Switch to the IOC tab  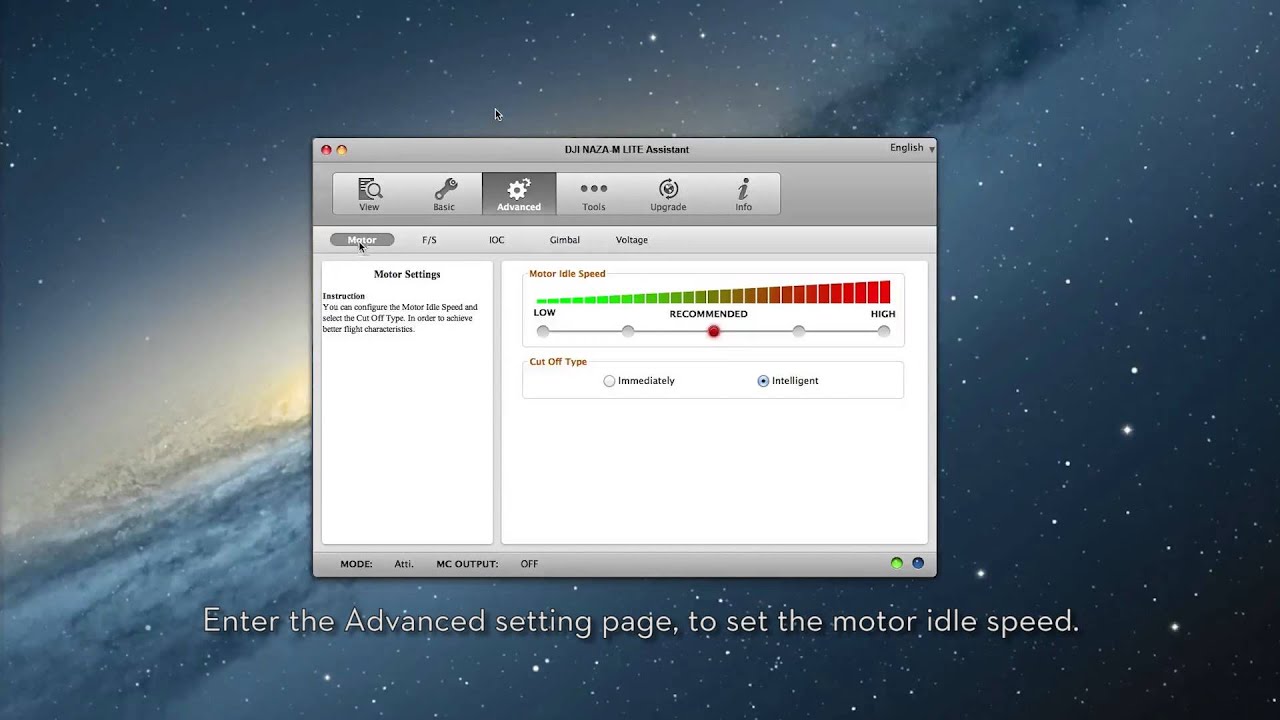pos(497,240)
